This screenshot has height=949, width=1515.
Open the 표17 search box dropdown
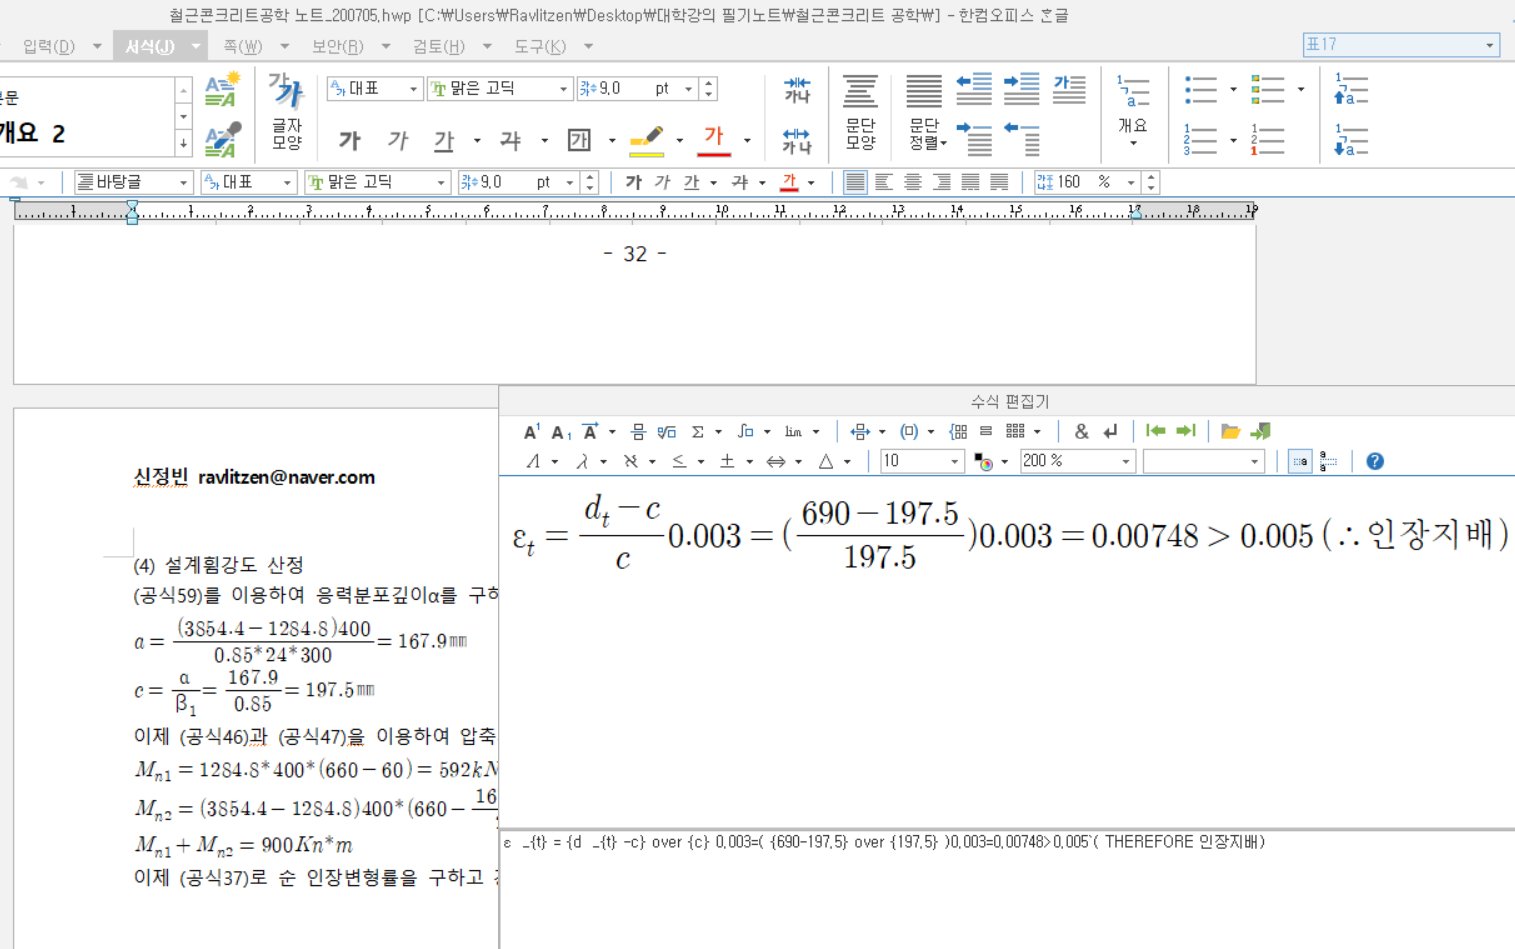pyautogui.click(x=1490, y=45)
